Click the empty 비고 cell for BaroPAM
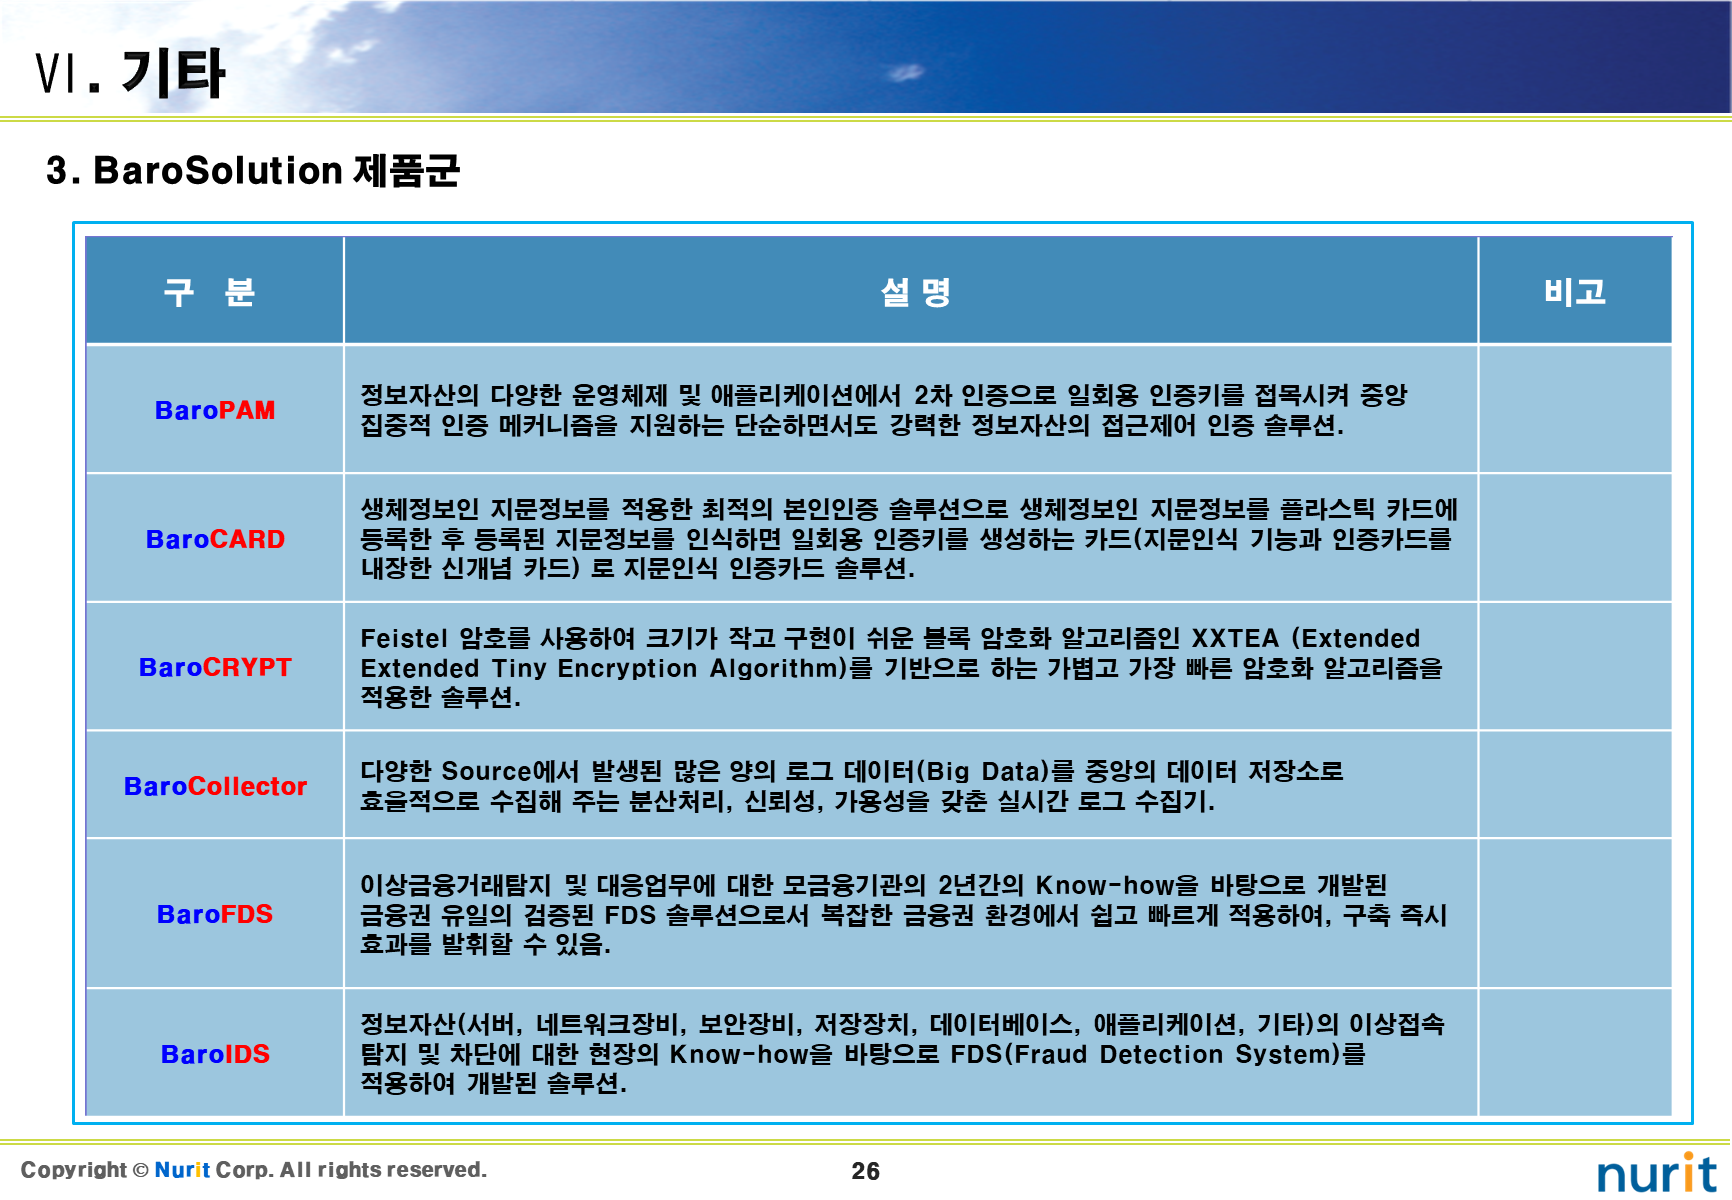Image resolution: width=1732 pixels, height=1200 pixels. [1575, 410]
